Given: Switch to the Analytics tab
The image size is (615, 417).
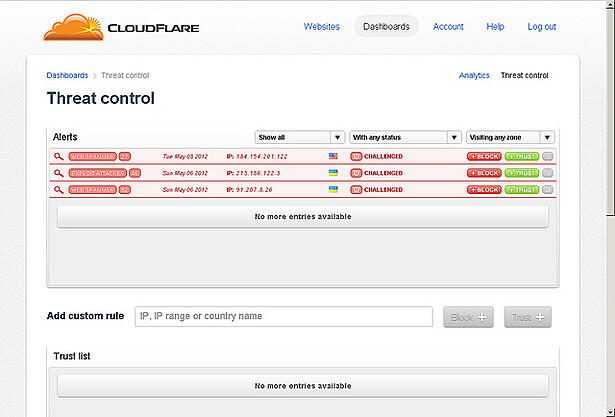Looking at the screenshot, I should (x=474, y=75).
